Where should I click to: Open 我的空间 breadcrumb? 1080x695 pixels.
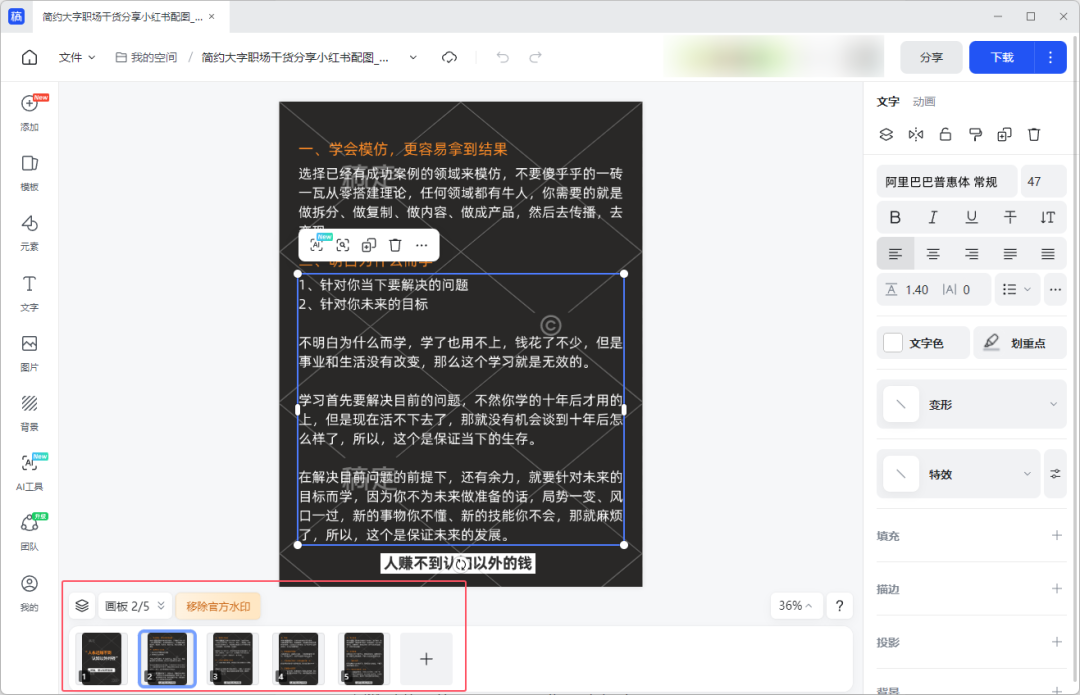pos(146,57)
